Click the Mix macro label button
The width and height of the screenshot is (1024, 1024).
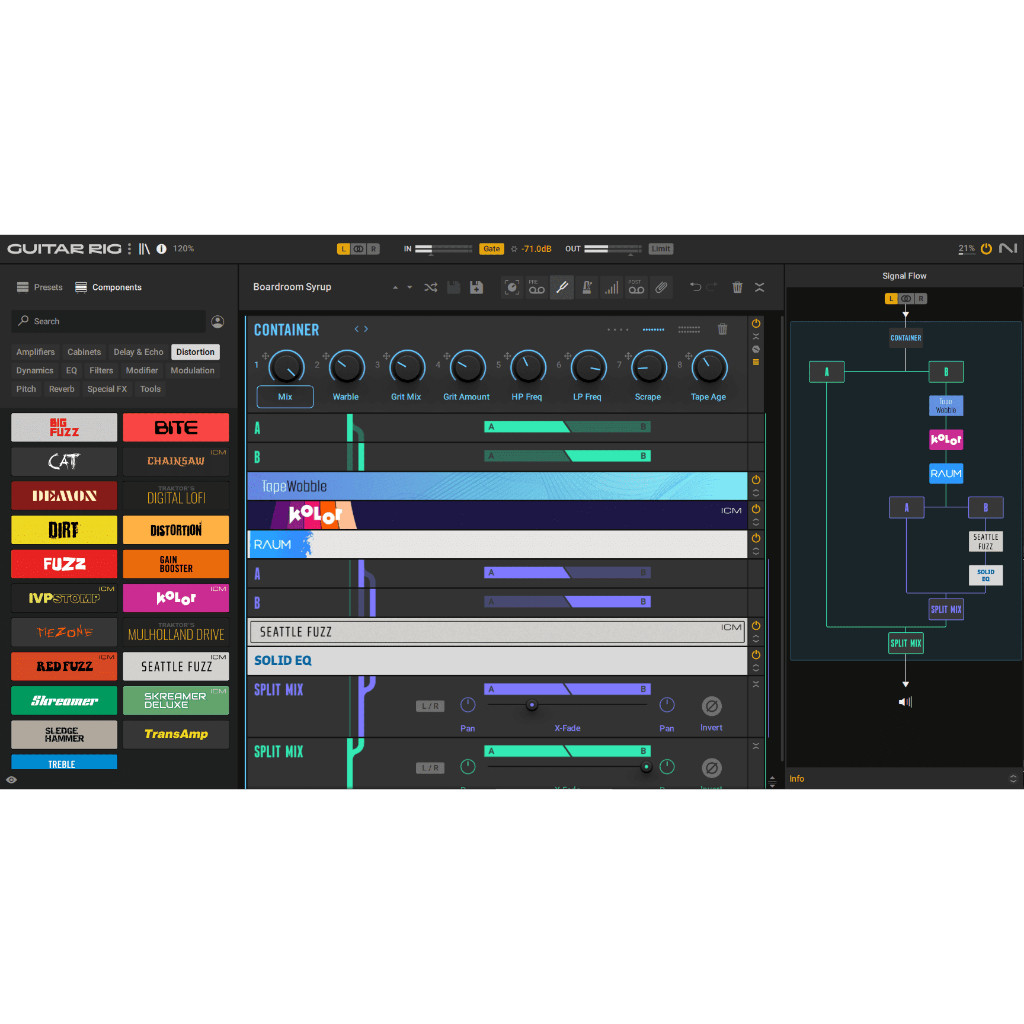285,396
